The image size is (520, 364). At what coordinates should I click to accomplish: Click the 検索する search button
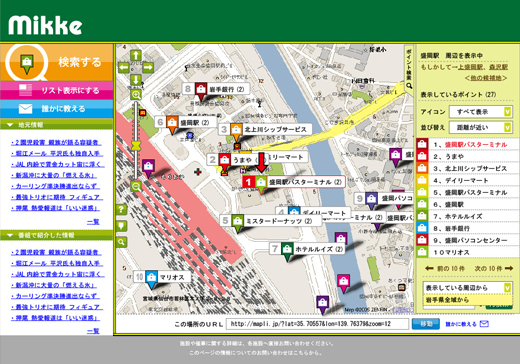coord(56,62)
